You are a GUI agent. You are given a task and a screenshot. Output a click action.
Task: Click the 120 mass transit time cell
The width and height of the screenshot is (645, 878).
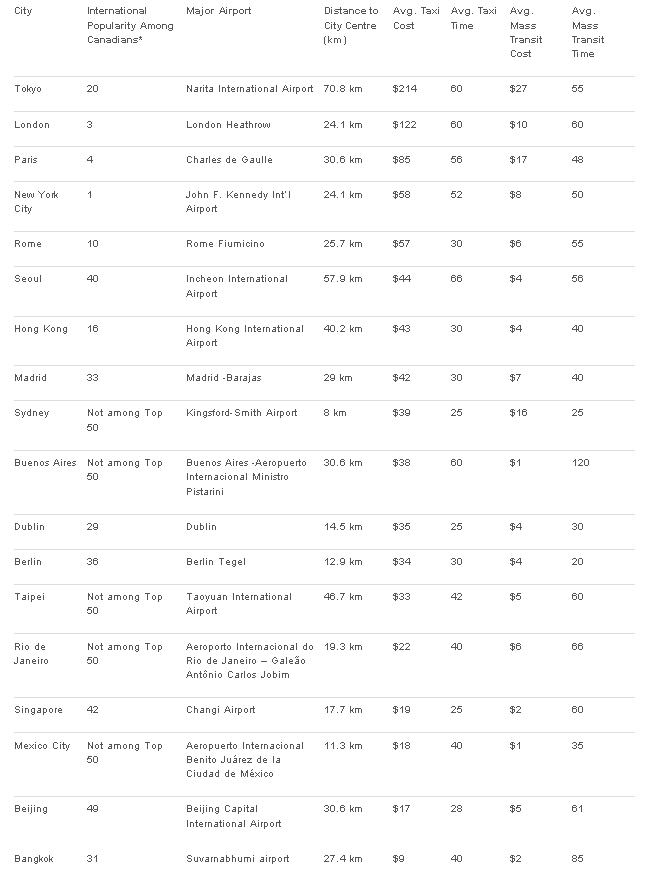(x=580, y=463)
